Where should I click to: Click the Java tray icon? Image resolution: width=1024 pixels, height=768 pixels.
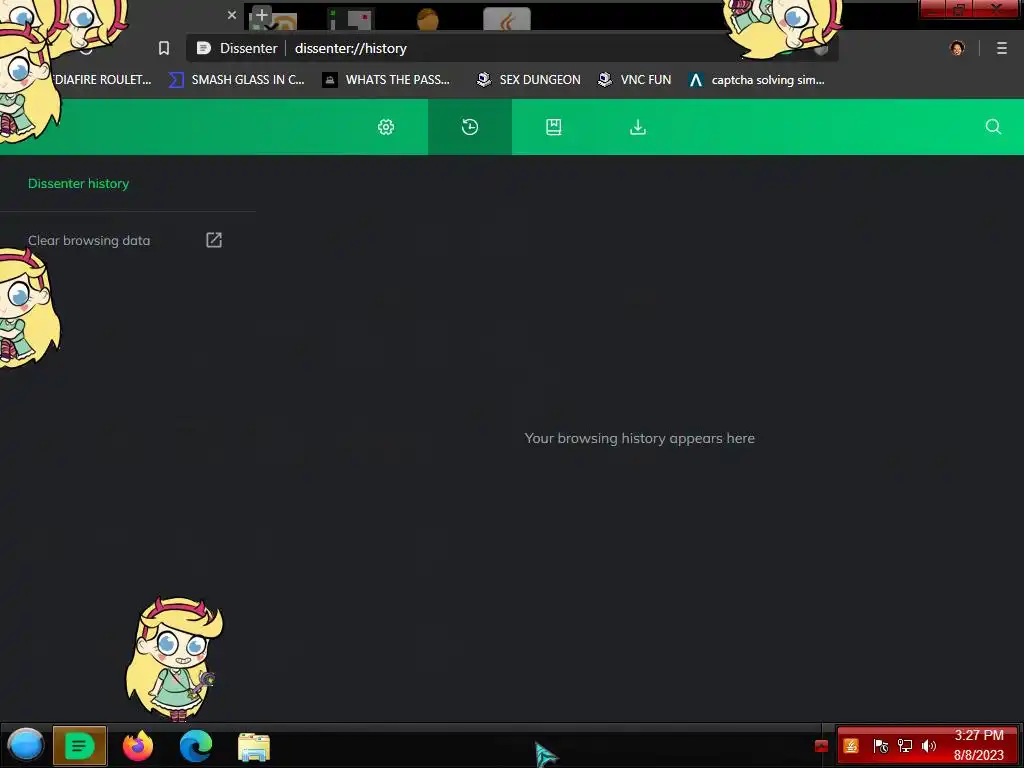(851, 746)
